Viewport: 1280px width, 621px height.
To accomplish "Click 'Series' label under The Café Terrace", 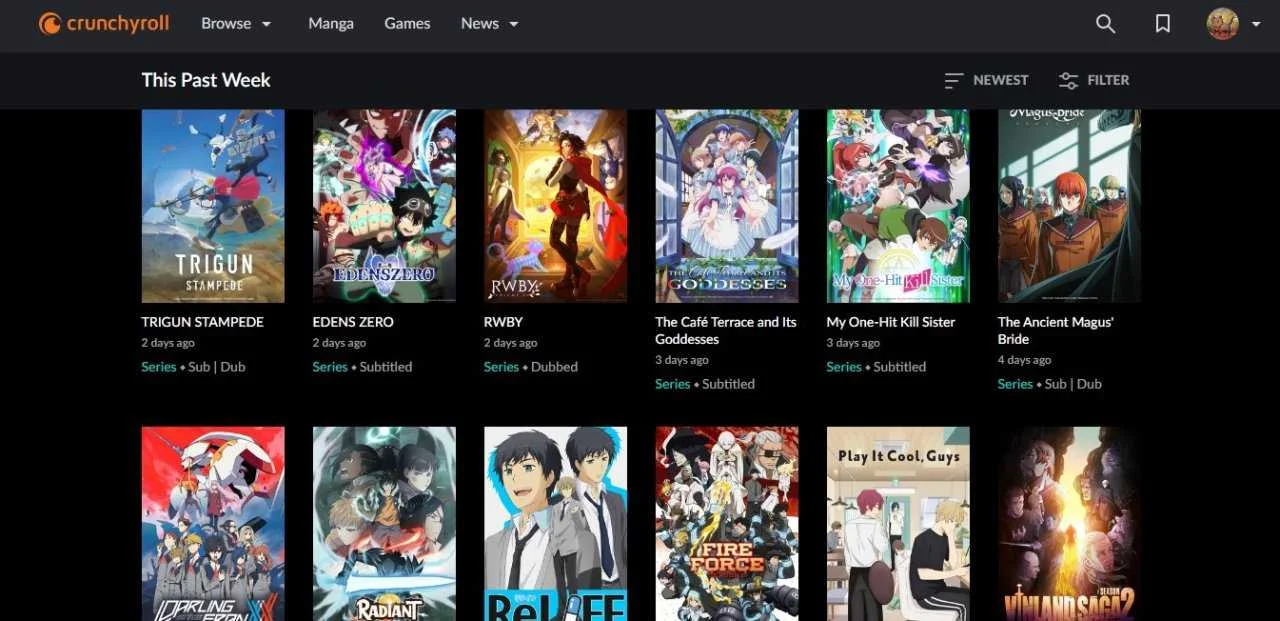I will (x=673, y=384).
